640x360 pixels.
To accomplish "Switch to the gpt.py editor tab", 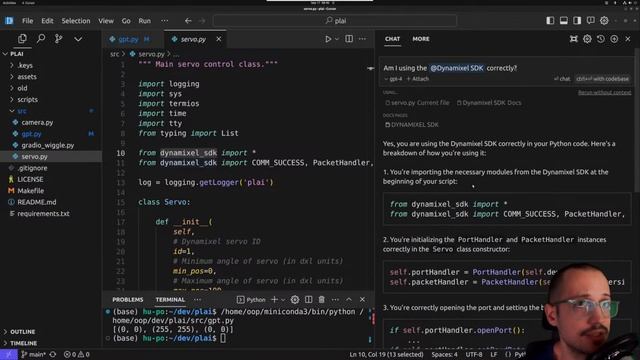I will click(x=129, y=39).
